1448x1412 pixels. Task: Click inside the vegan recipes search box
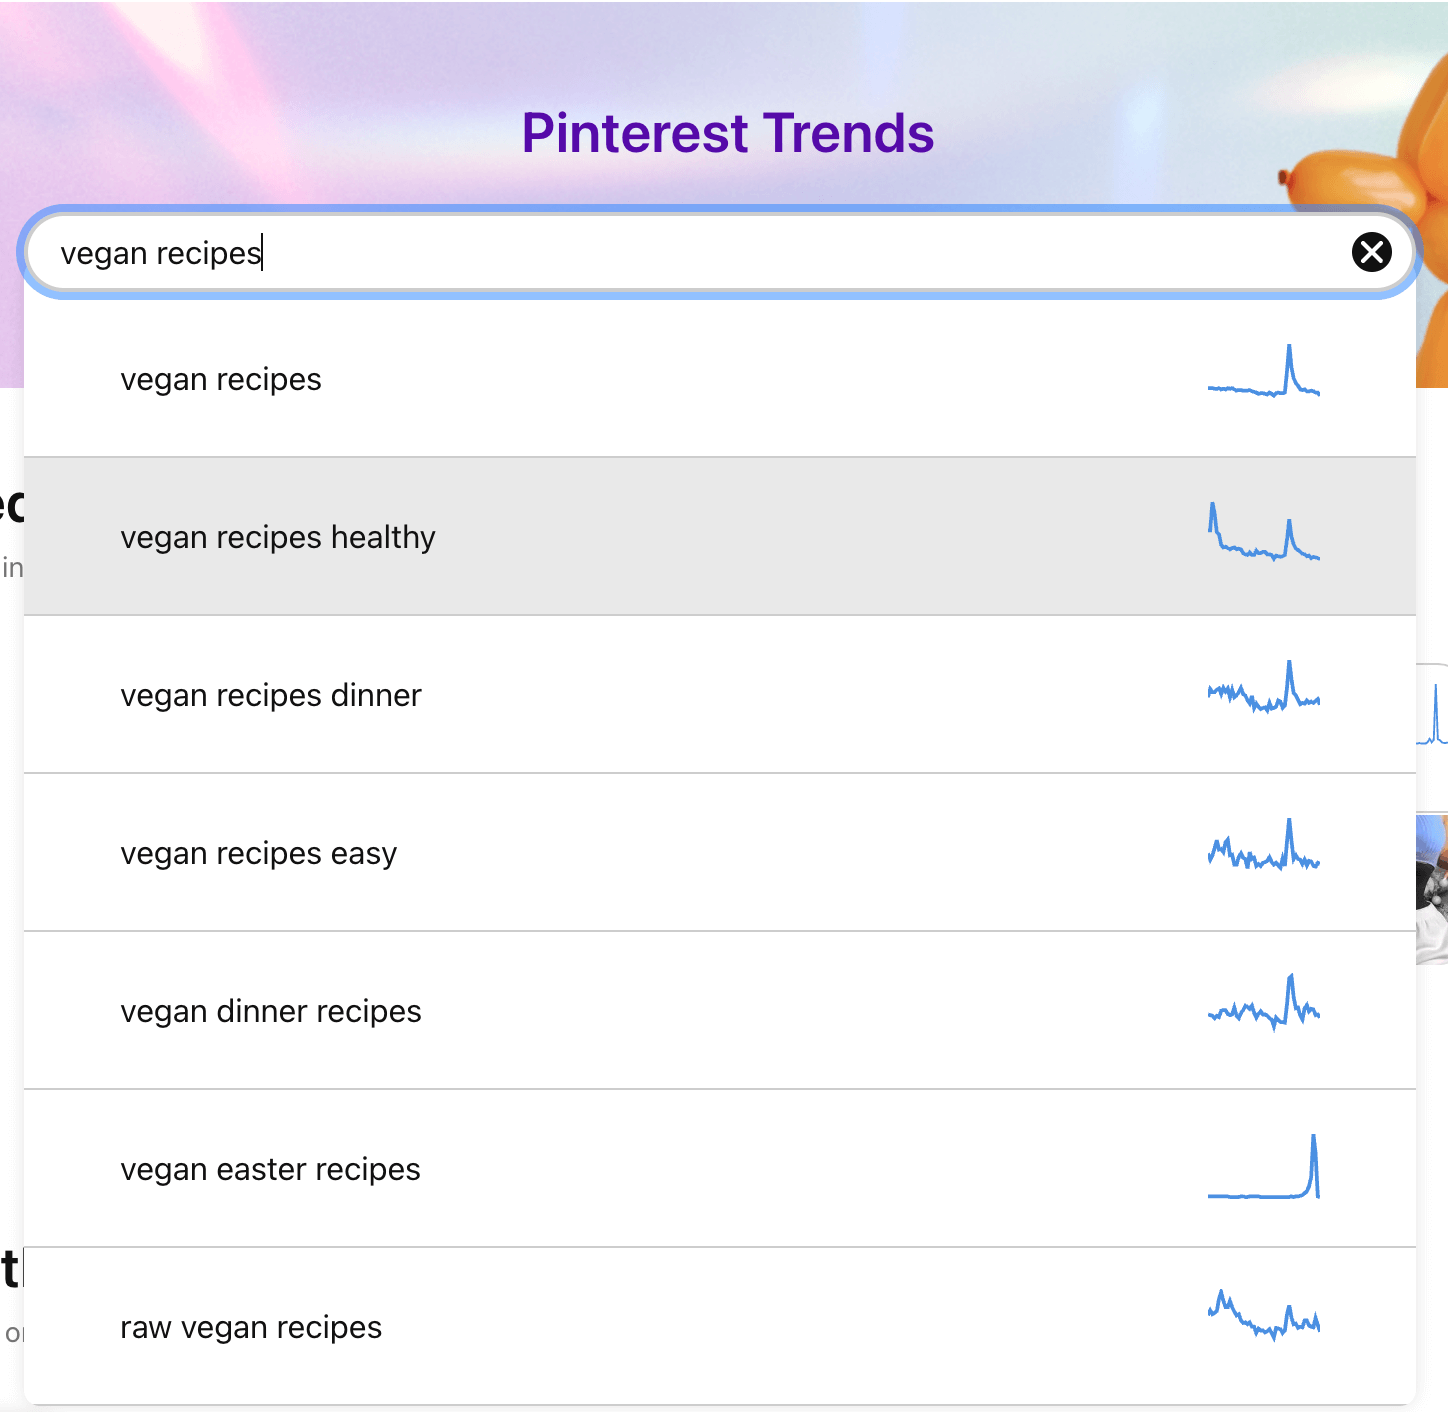point(700,253)
